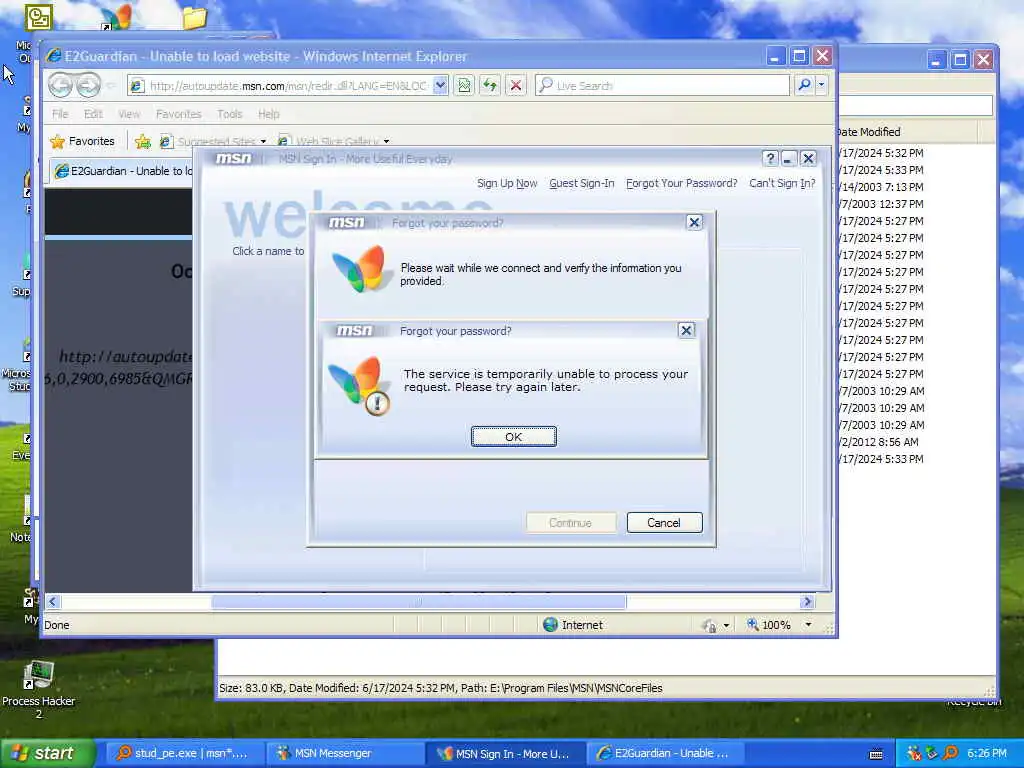Viewport: 1024px width, 768px height.
Task: Click Can't Sign In? link
Action: 782,184
